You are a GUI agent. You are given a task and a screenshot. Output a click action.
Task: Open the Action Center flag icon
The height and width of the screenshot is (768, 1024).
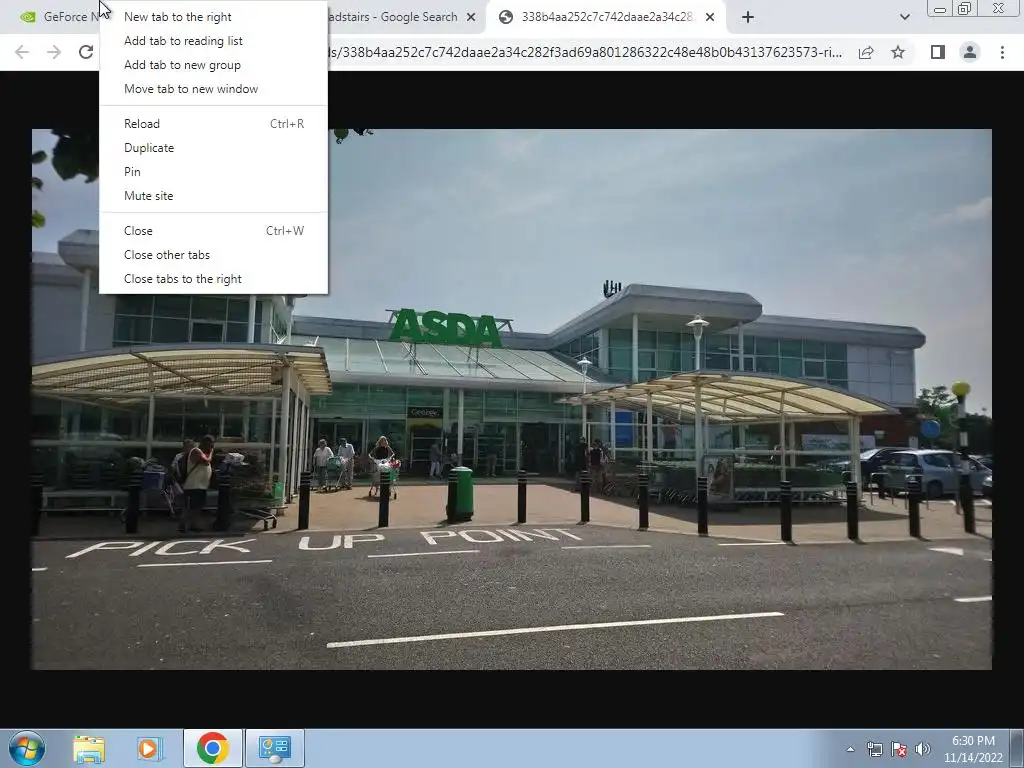(x=899, y=749)
